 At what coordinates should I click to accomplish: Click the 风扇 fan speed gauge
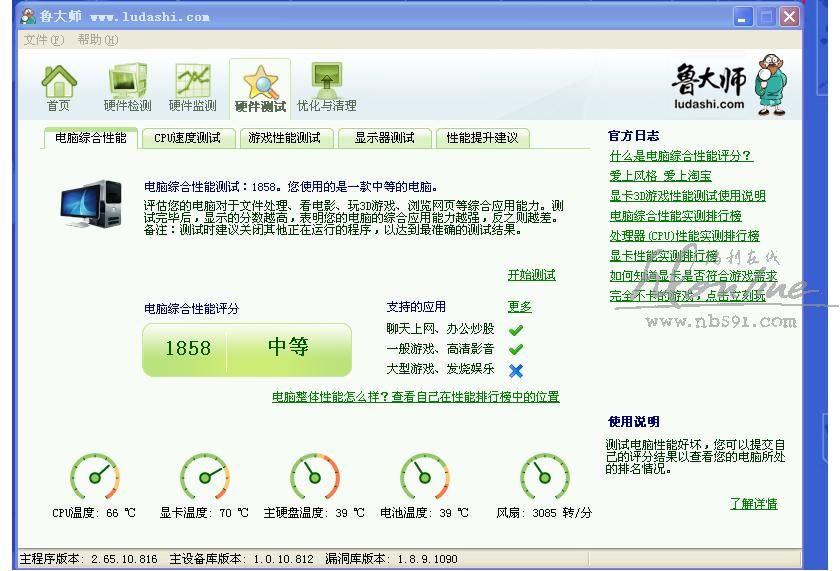(x=545, y=477)
